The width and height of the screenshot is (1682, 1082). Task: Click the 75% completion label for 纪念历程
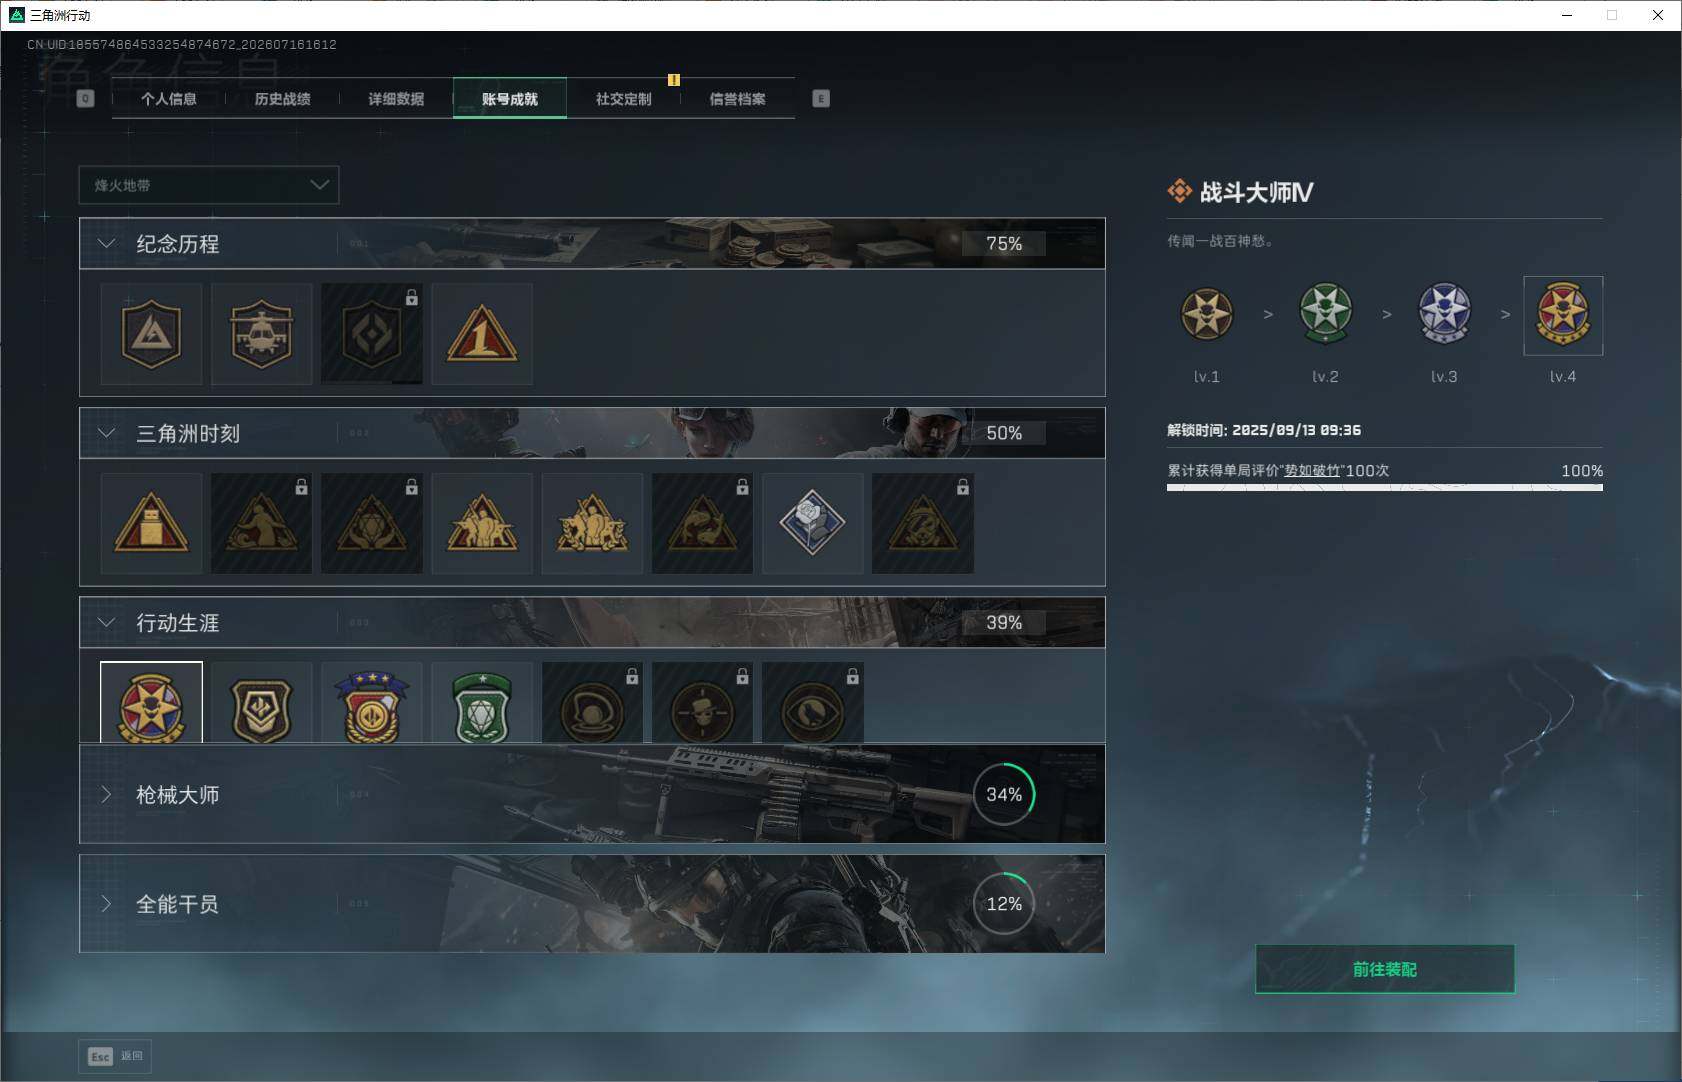[x=1004, y=243]
